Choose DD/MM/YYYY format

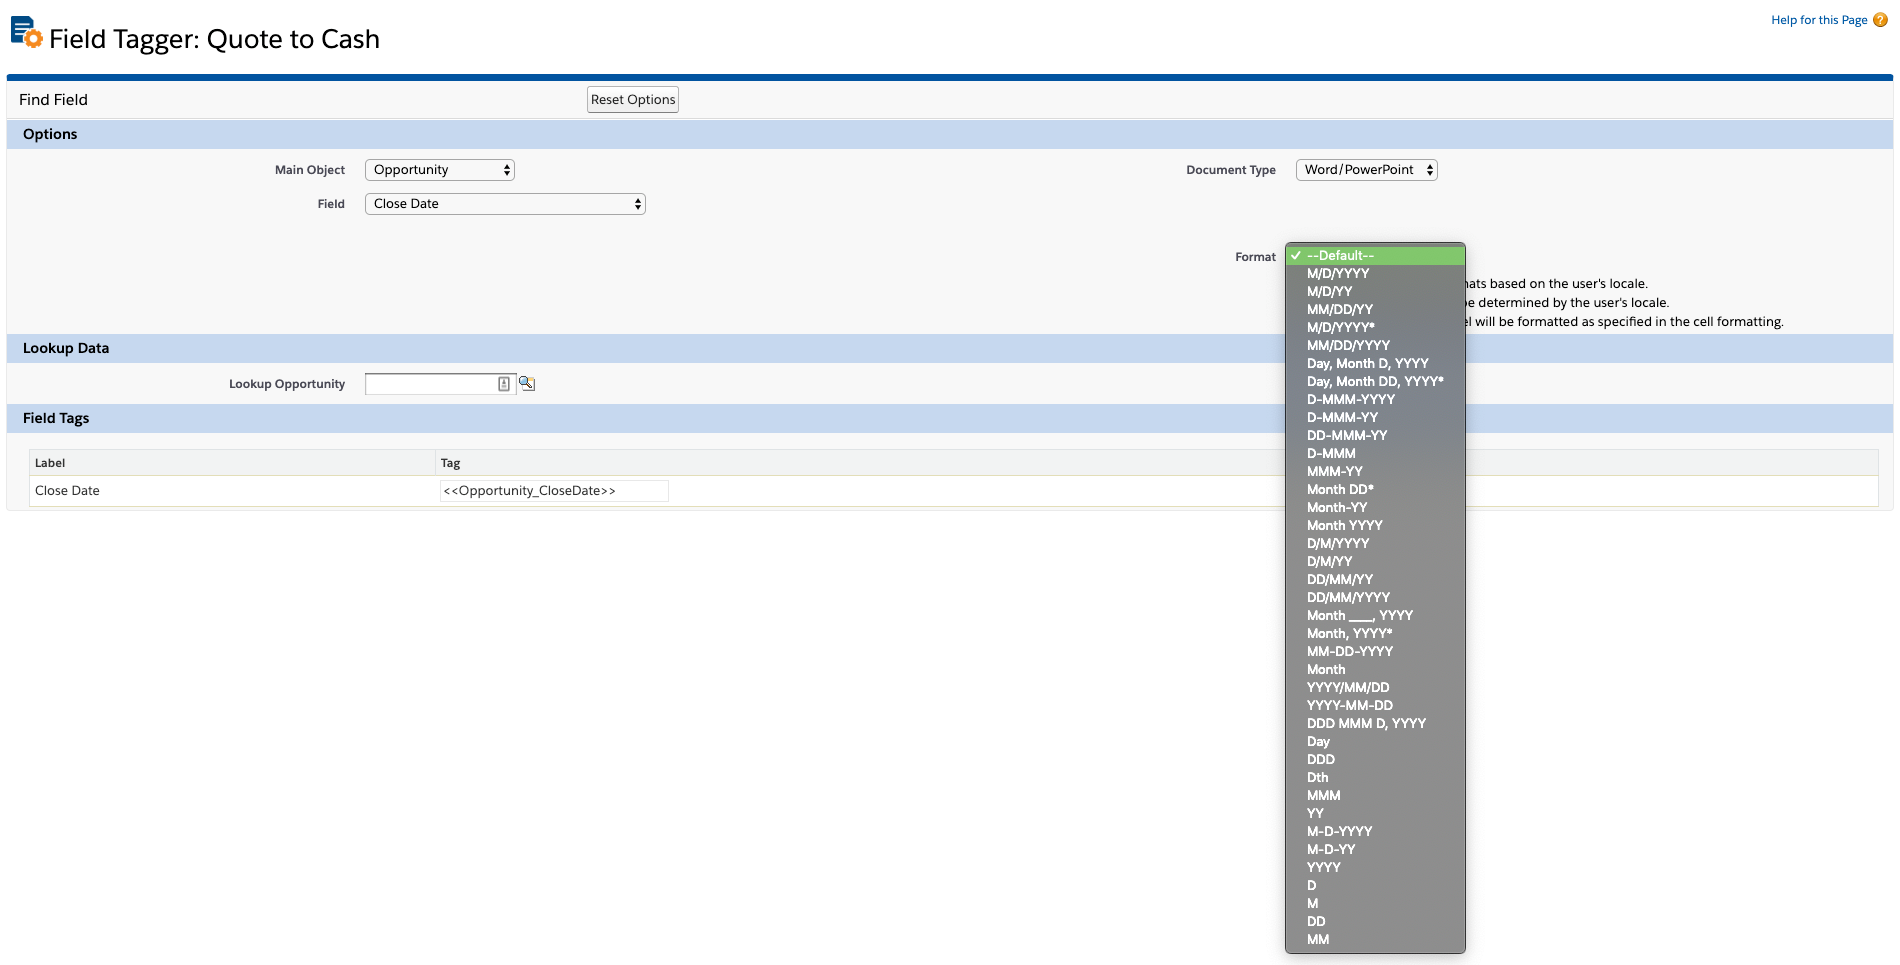click(x=1375, y=598)
